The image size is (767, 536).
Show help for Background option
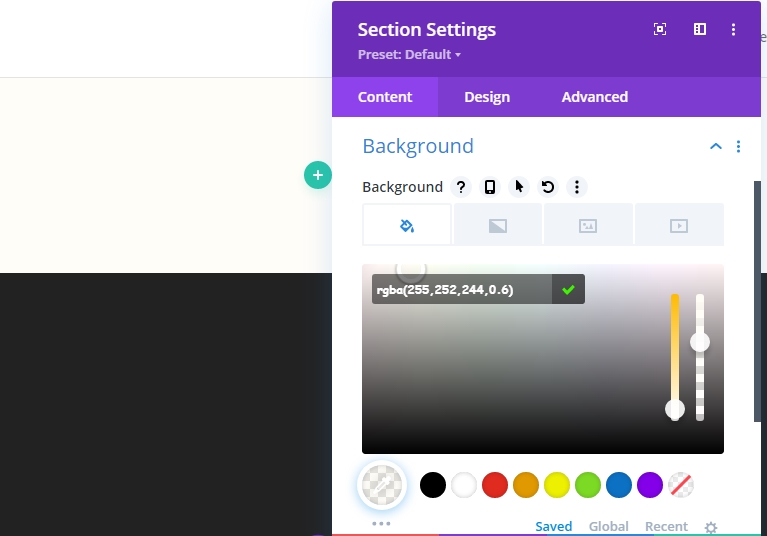pos(460,187)
